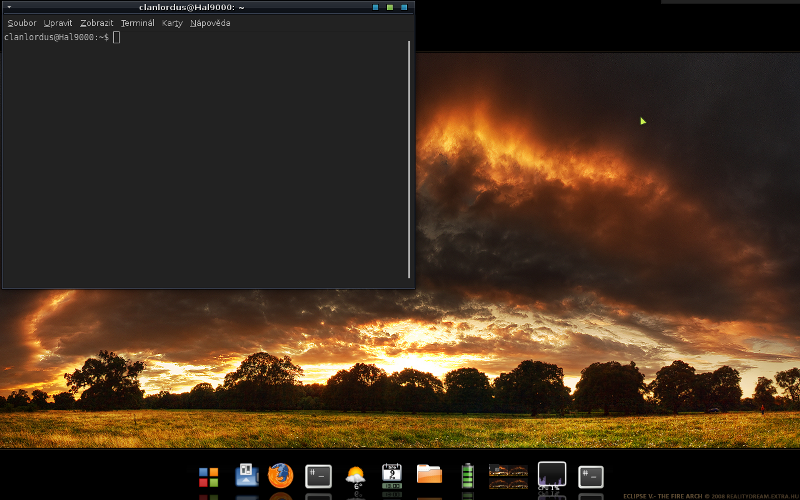This screenshot has height=500, width=800.
Task: Open the Karty menu
Action: click(x=172, y=23)
